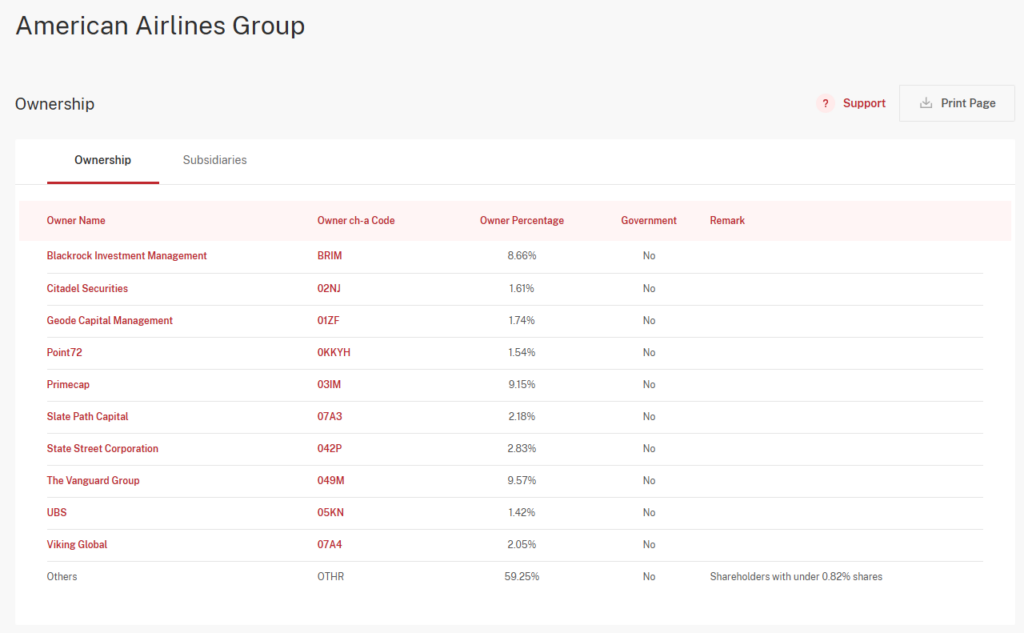Open the Primecap owner page

[68, 384]
